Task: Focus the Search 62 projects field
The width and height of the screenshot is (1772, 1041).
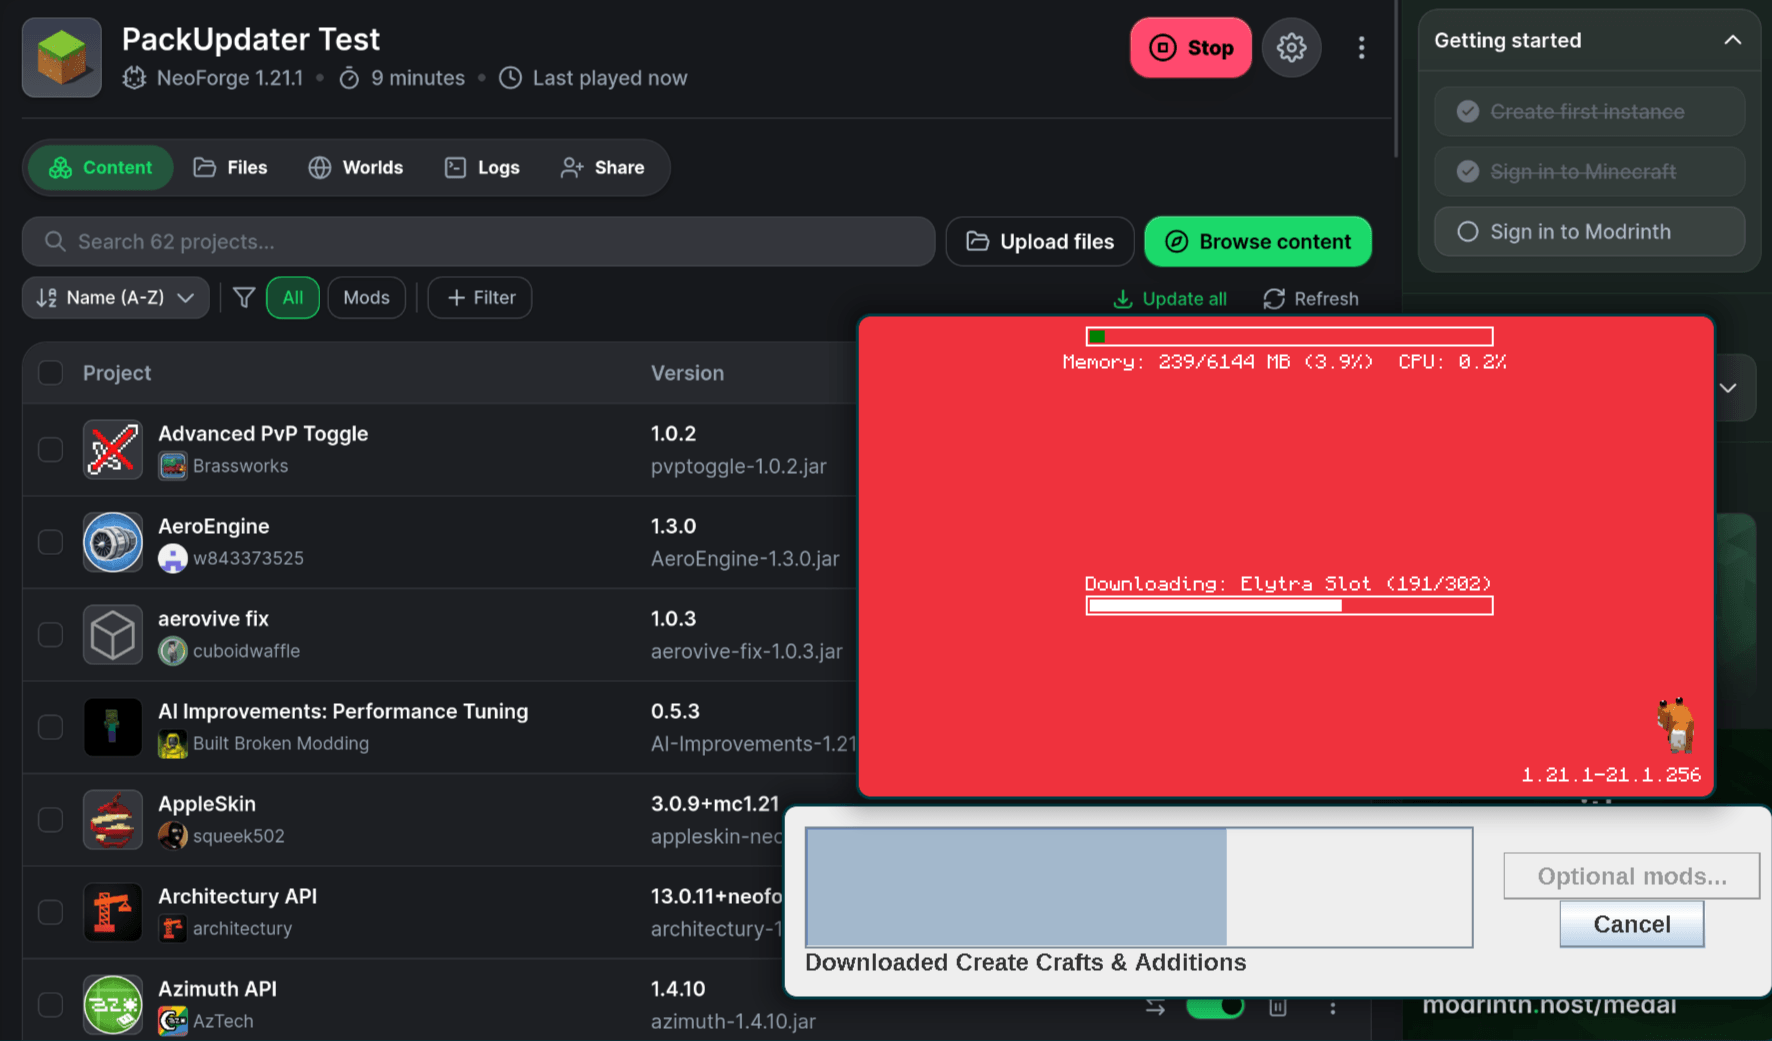Action: click(478, 242)
